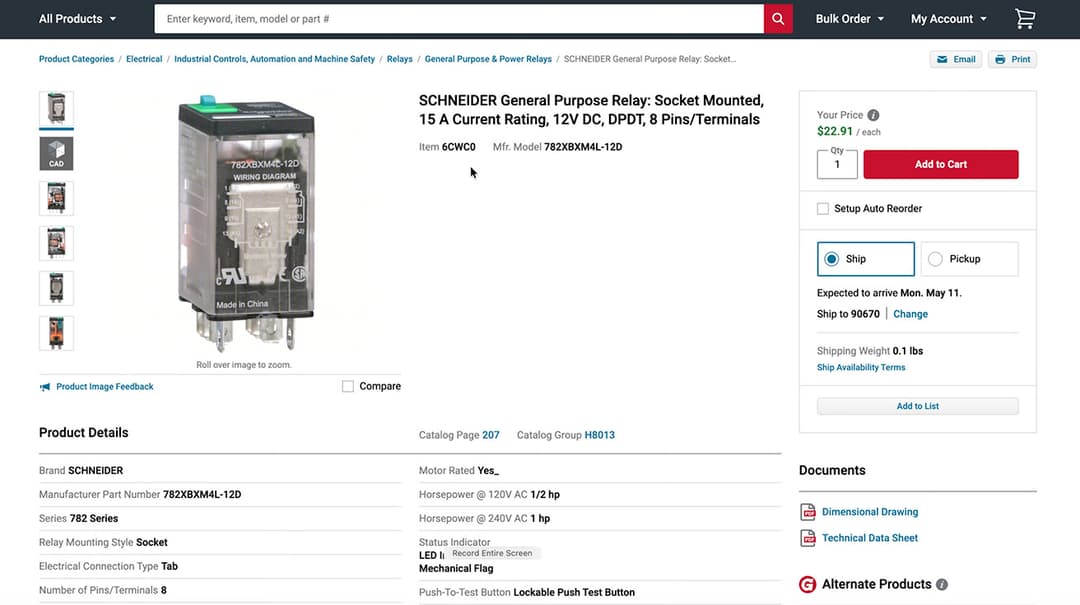
Task: Select the third thumbnail image
Action: tap(56, 198)
